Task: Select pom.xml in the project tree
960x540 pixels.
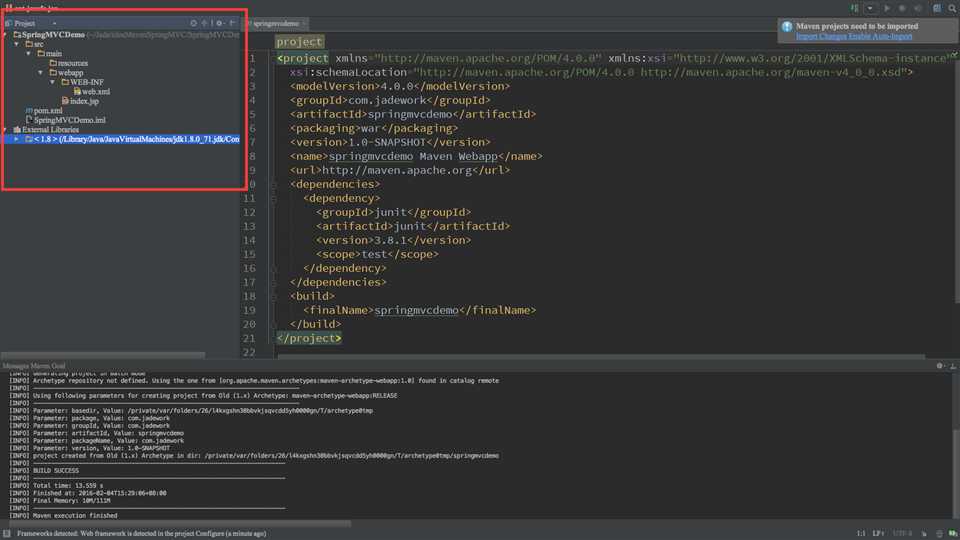Action: [x=43, y=111]
